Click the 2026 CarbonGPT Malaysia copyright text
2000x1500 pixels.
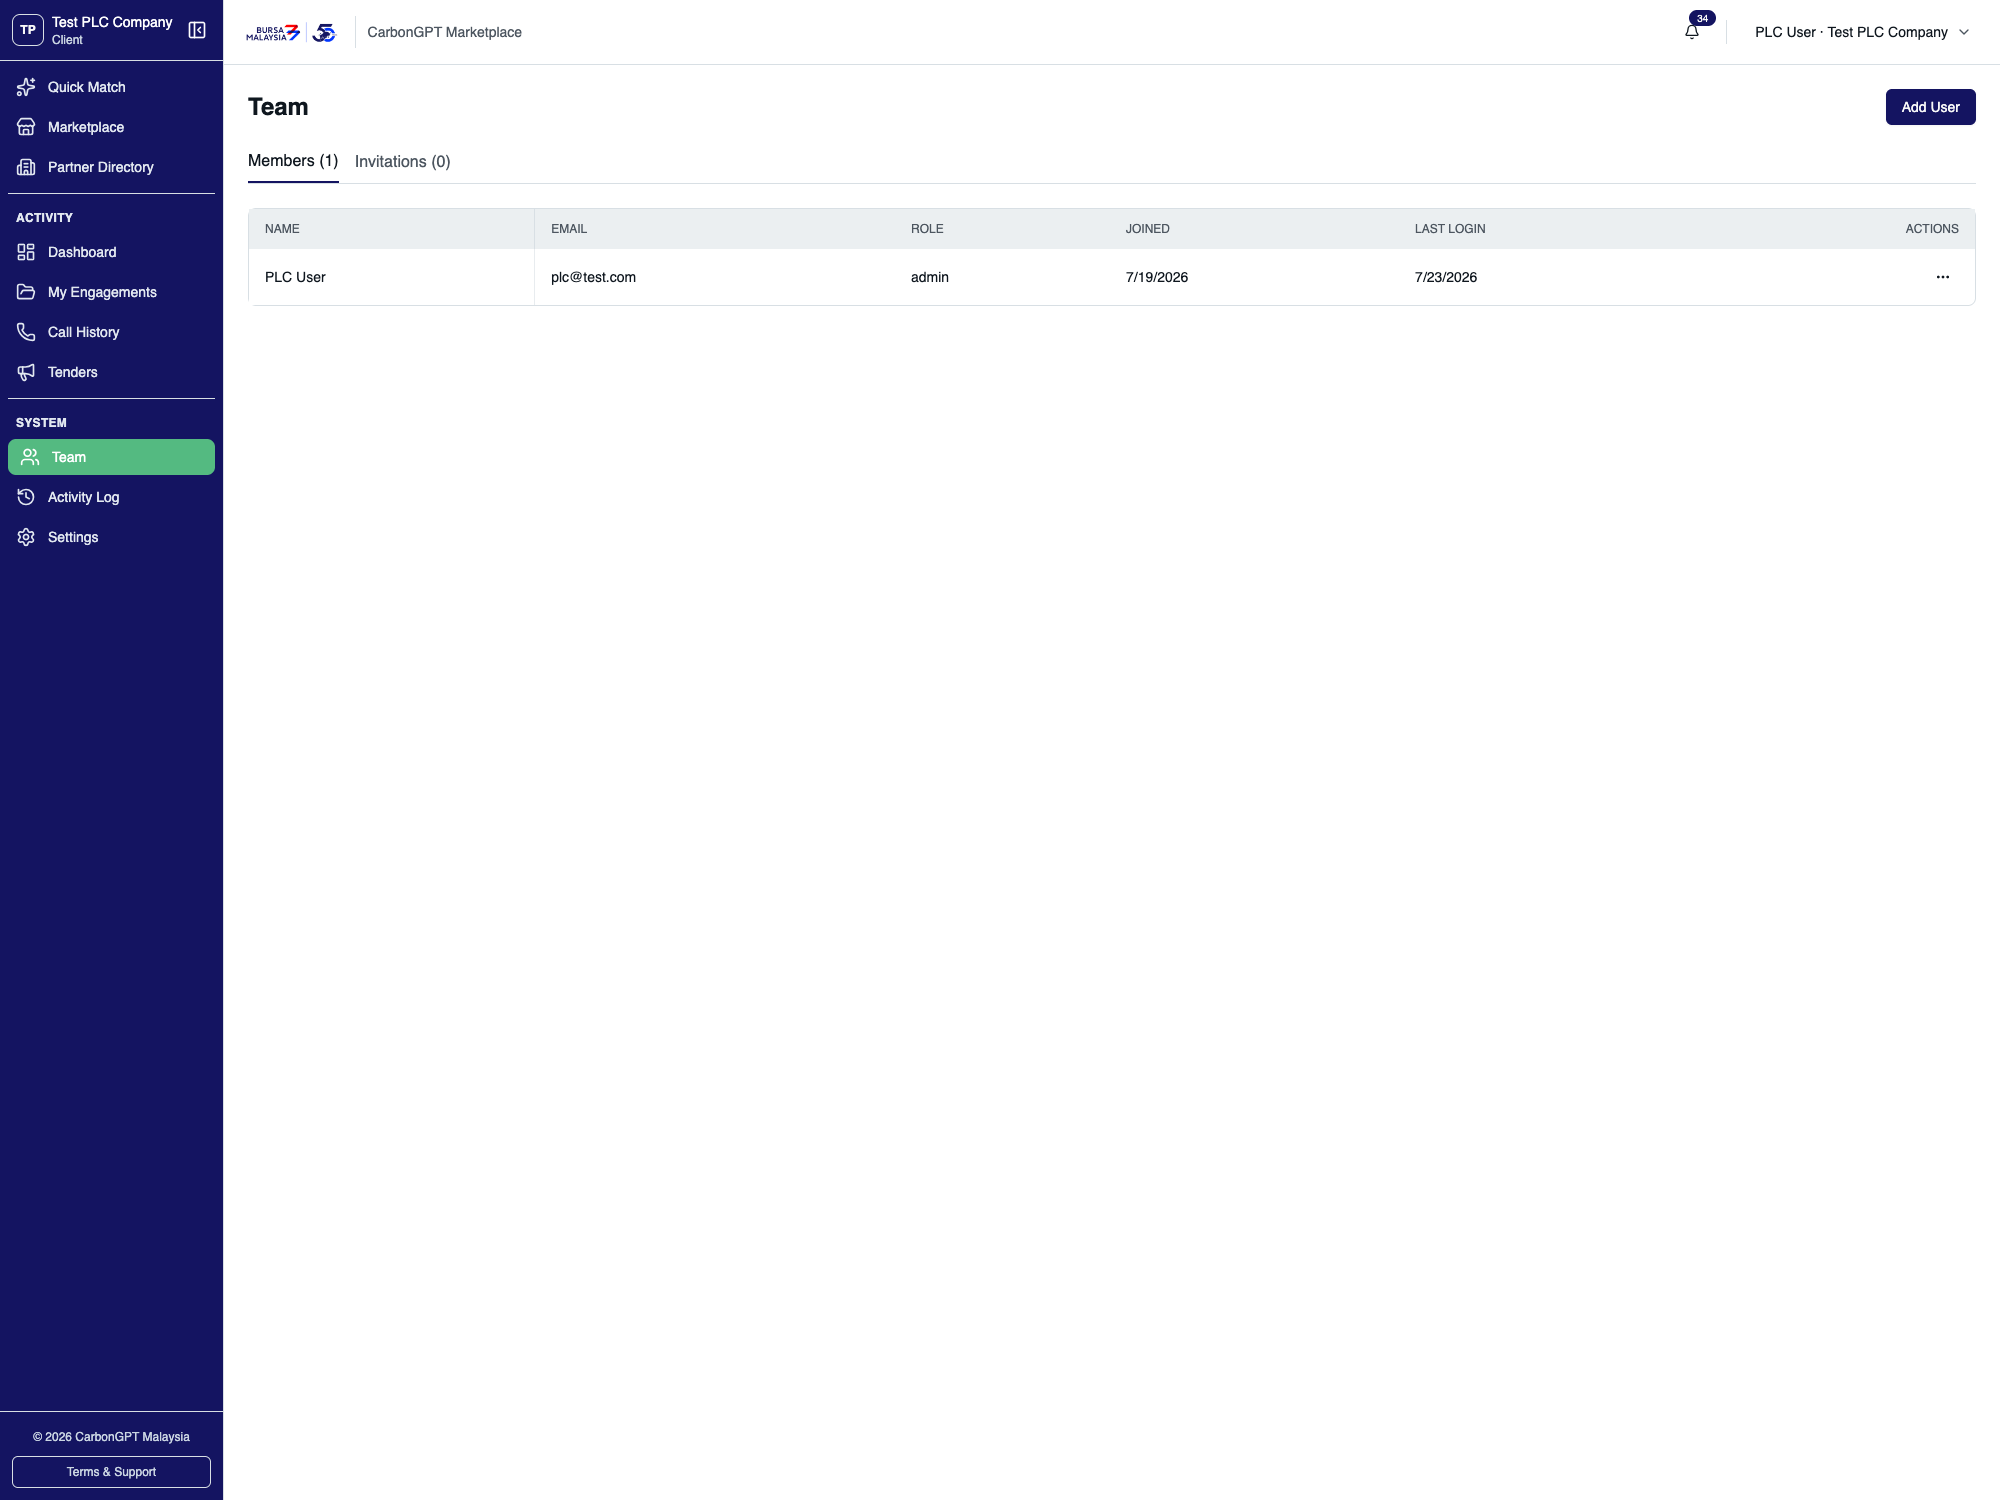click(111, 1437)
